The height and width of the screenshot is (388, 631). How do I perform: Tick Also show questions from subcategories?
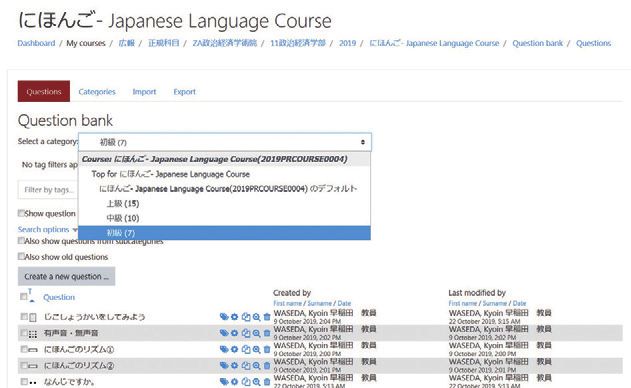pos(21,241)
